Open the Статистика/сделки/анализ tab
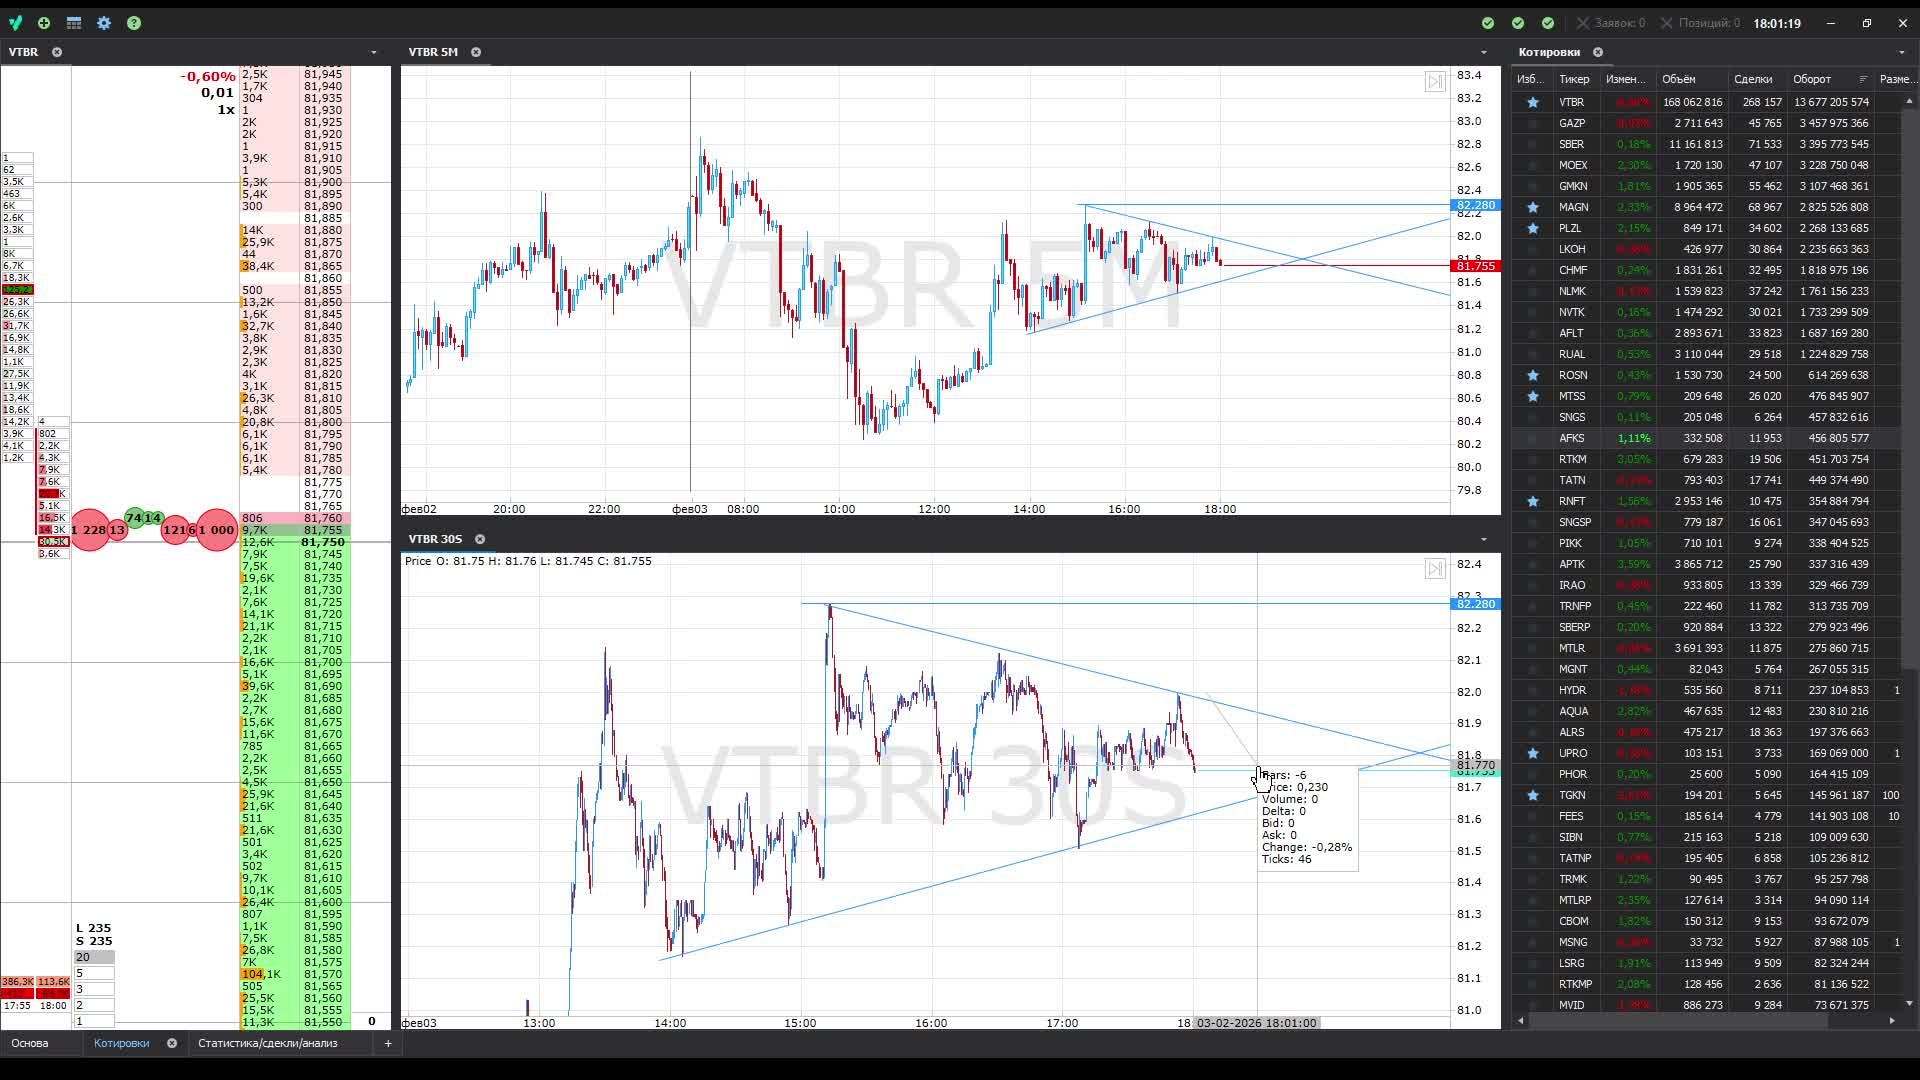Image resolution: width=1920 pixels, height=1080 pixels. [x=267, y=1043]
